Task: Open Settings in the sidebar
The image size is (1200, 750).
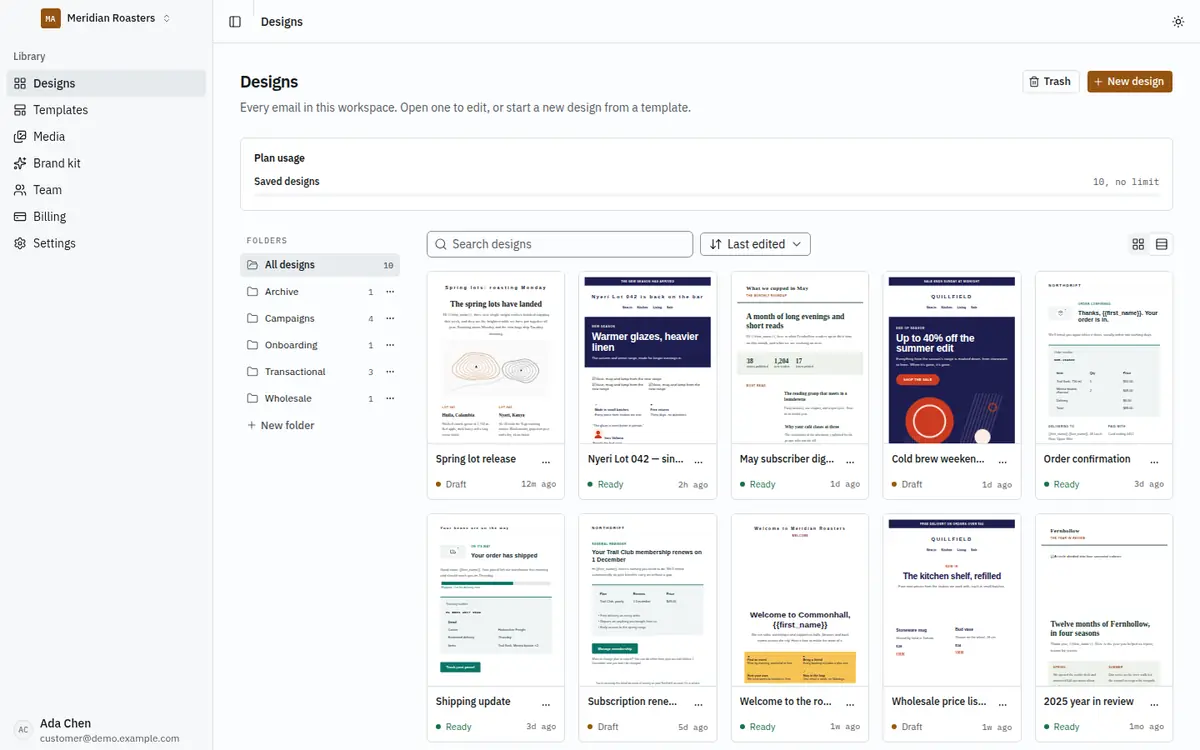Action: pyautogui.click(x=106, y=243)
